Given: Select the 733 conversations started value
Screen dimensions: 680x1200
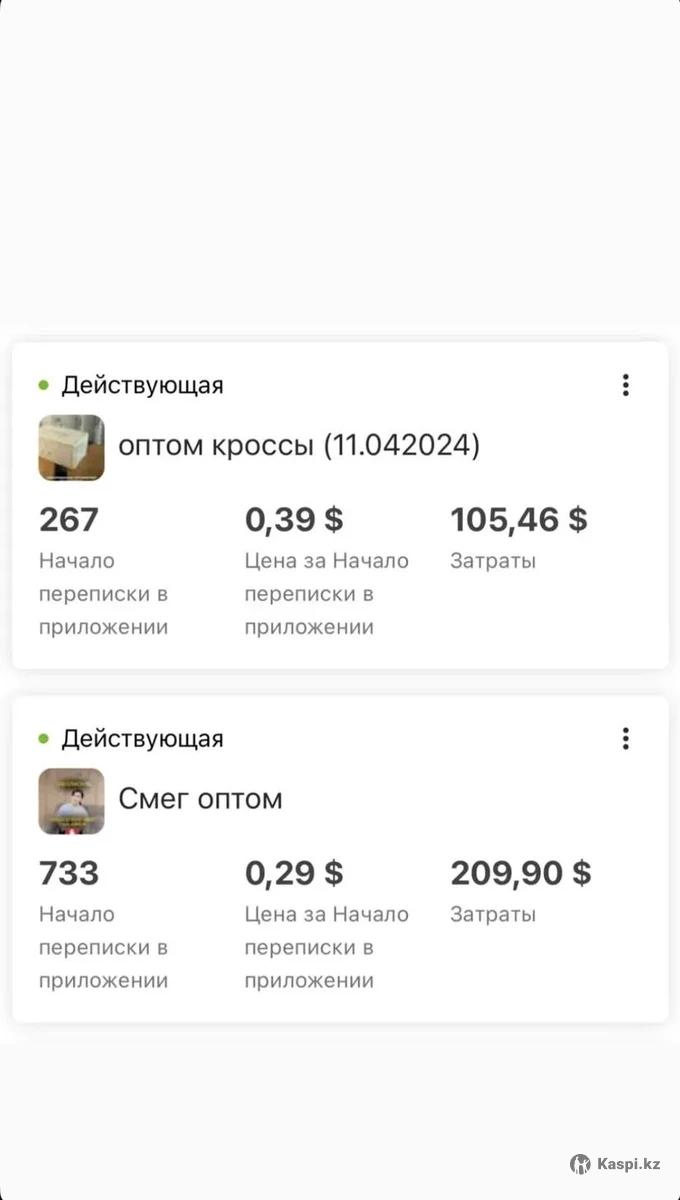Looking at the screenshot, I should (69, 874).
